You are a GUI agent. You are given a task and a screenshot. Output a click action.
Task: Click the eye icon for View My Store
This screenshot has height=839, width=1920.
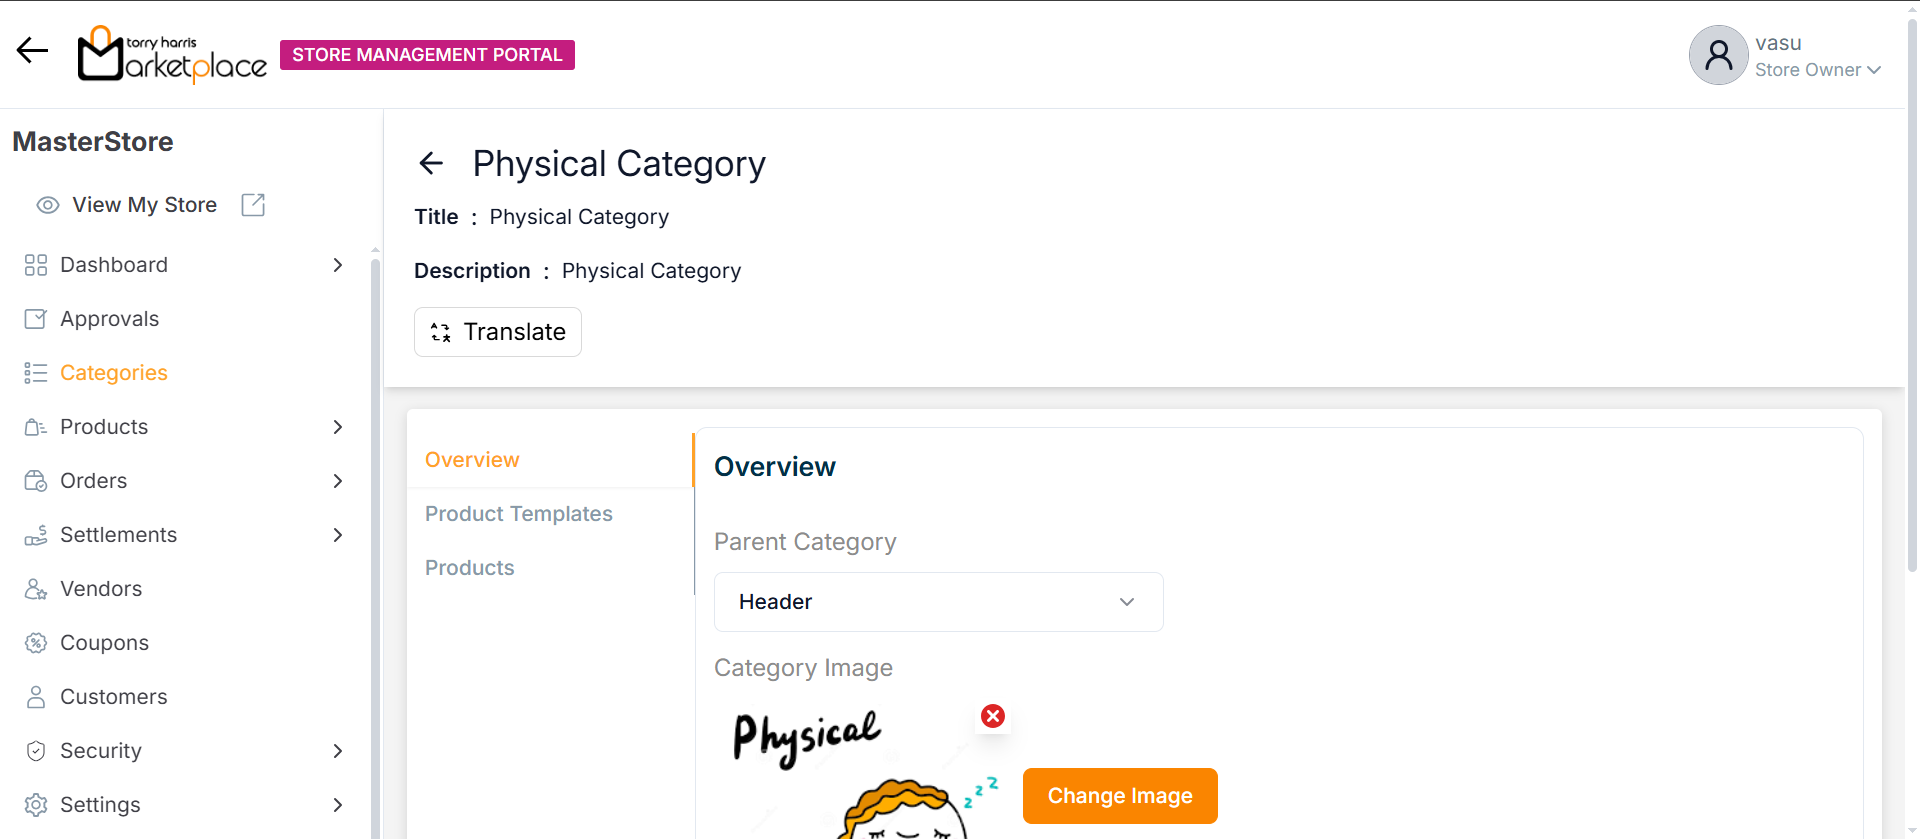pyautogui.click(x=48, y=205)
